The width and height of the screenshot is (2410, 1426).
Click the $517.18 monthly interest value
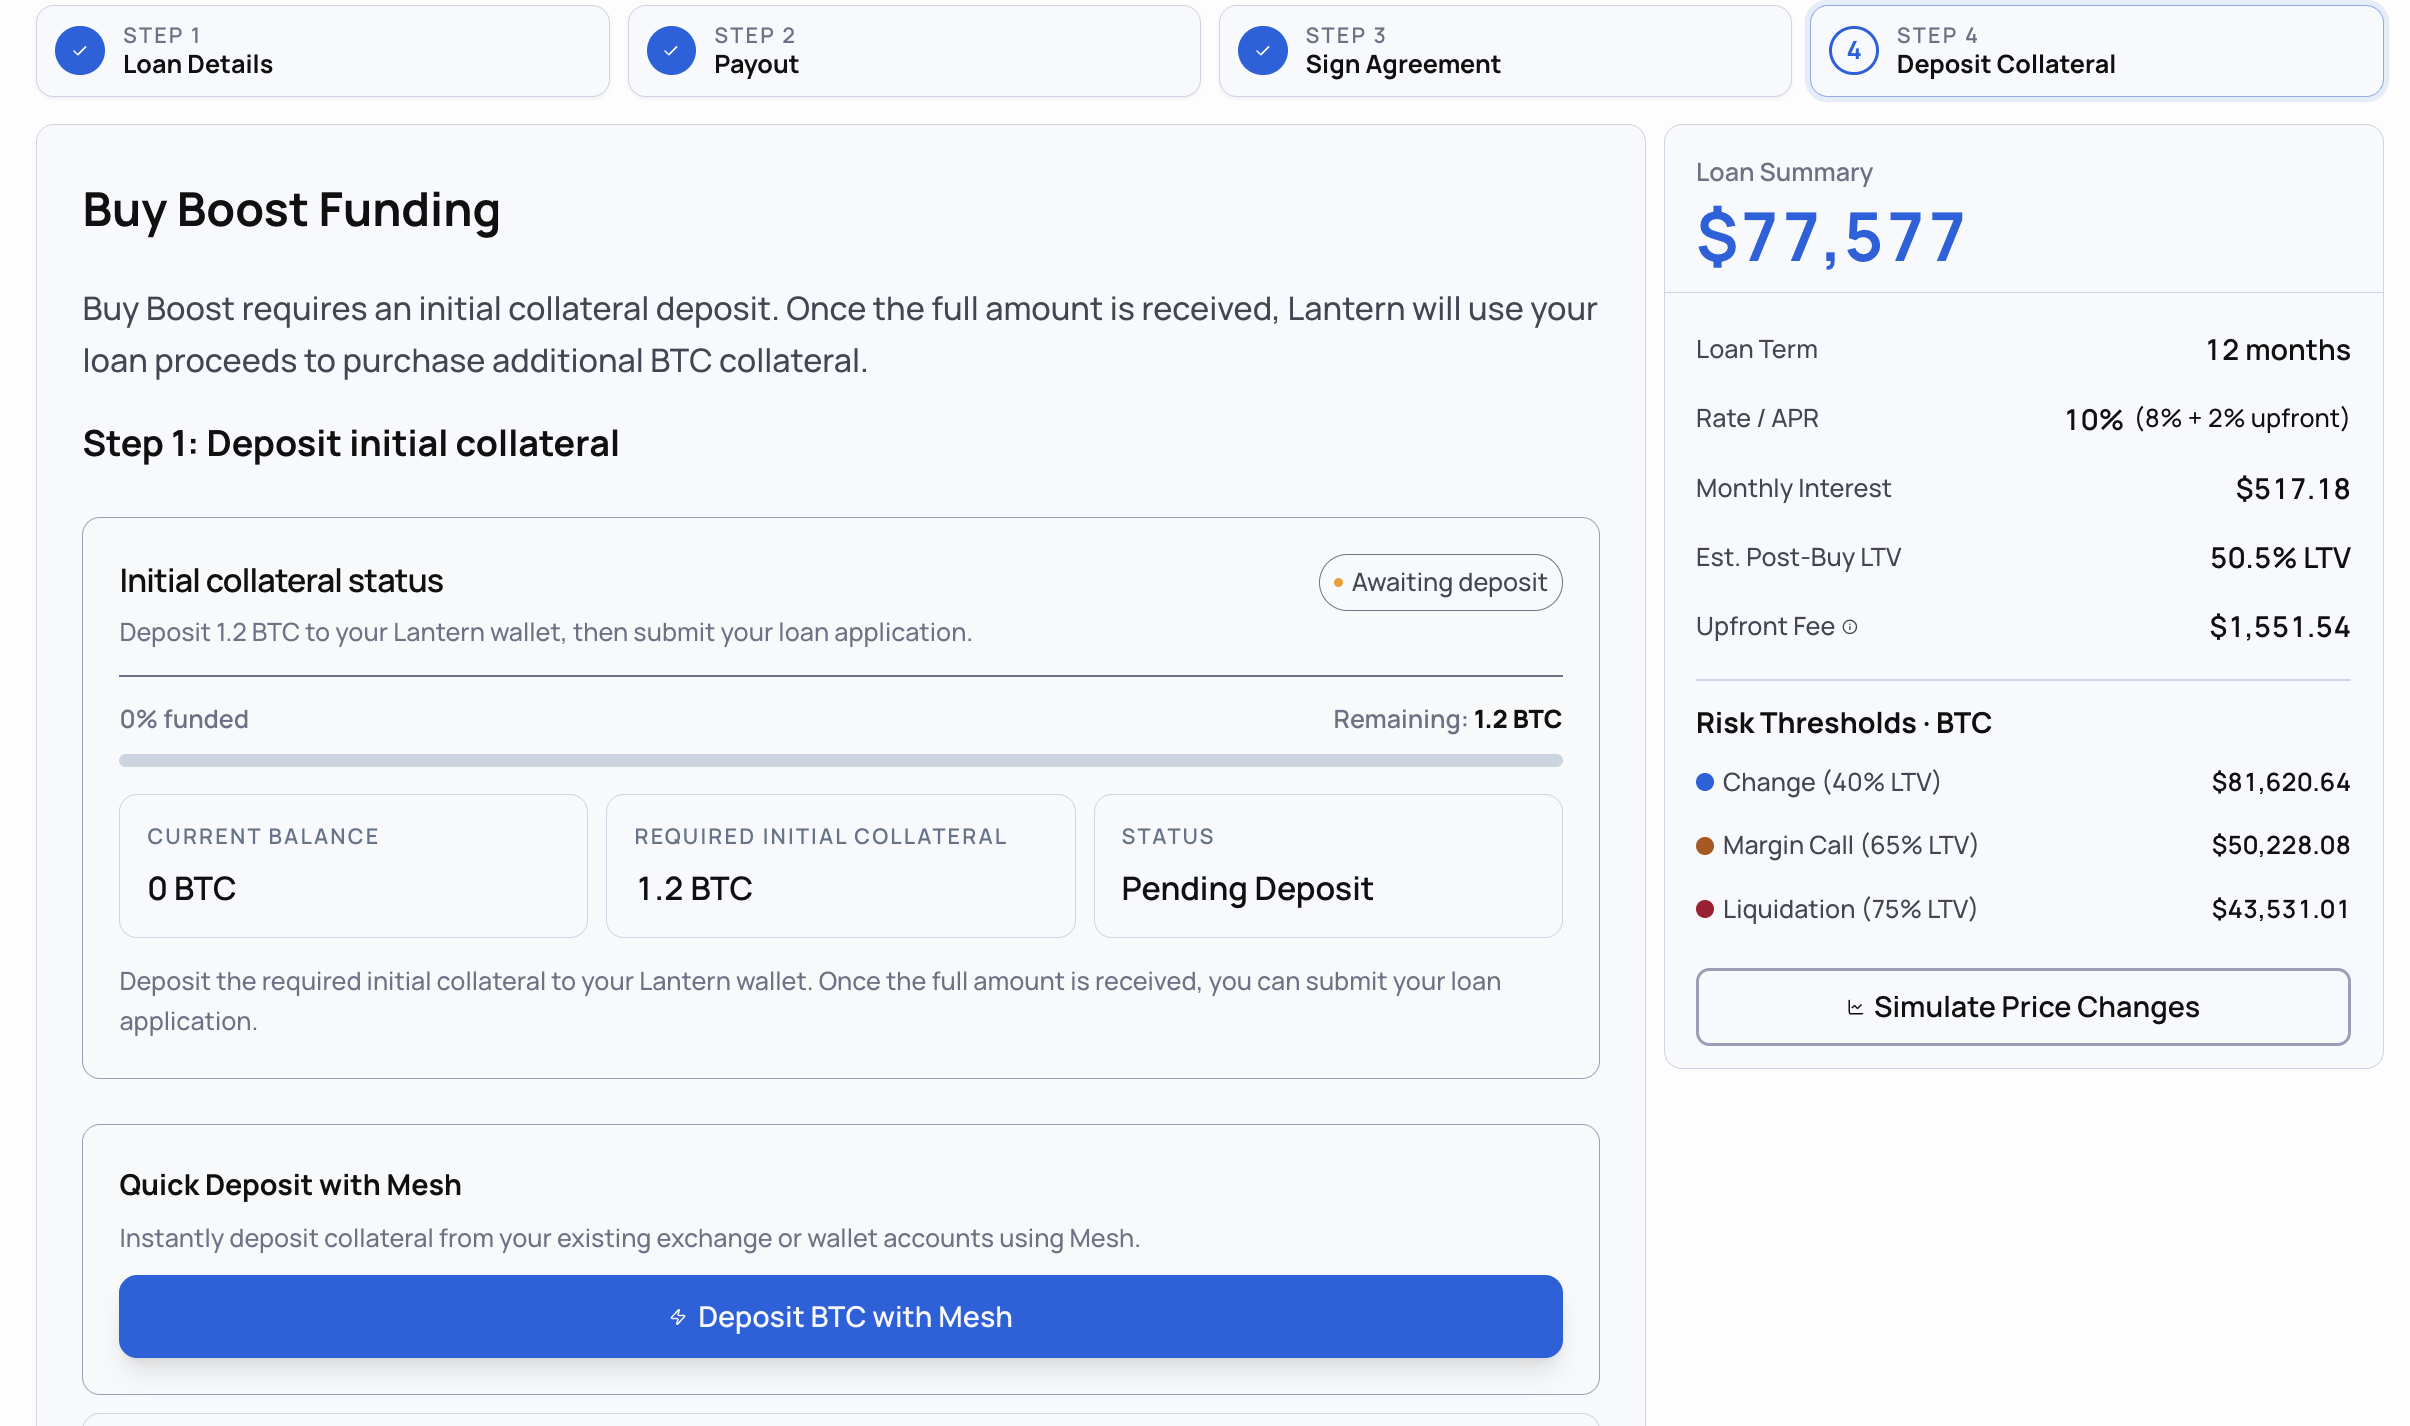pyautogui.click(x=2293, y=489)
